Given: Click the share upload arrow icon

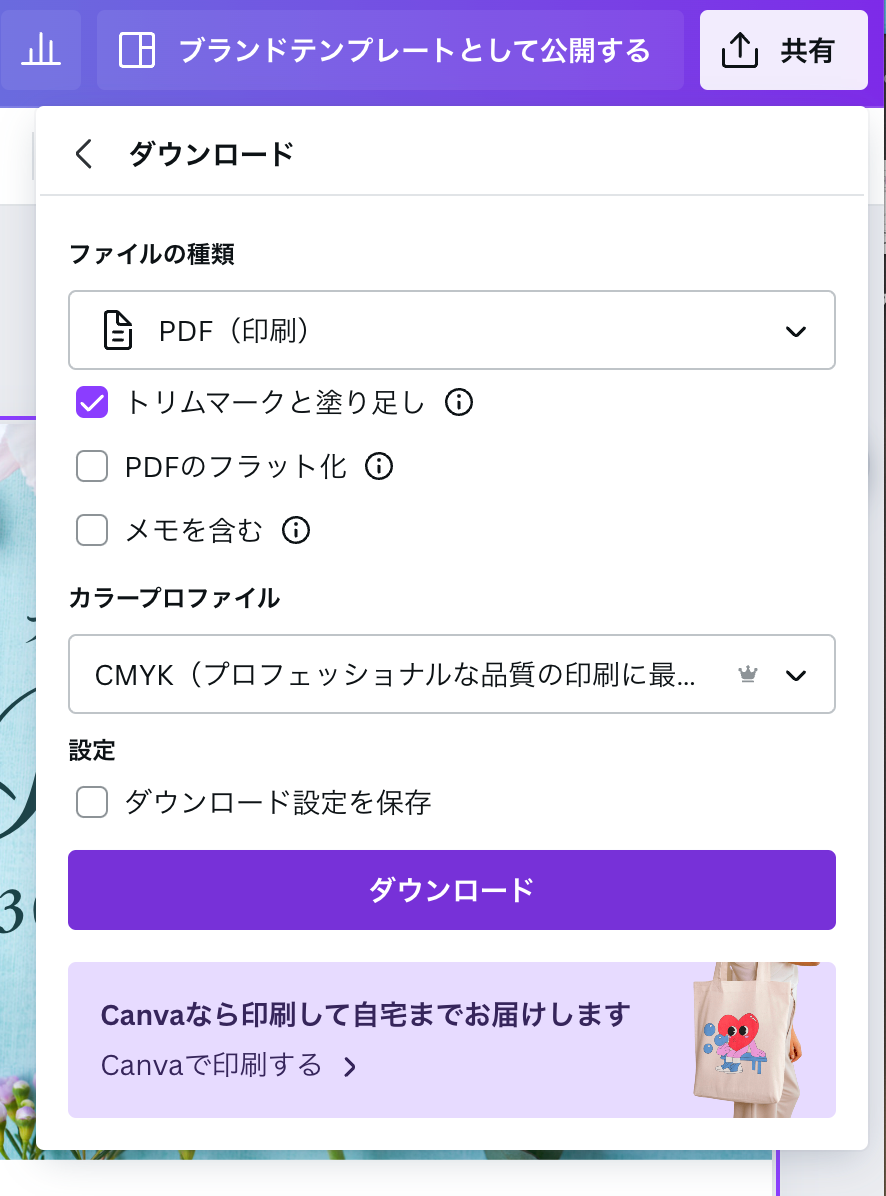Looking at the screenshot, I should [740, 51].
